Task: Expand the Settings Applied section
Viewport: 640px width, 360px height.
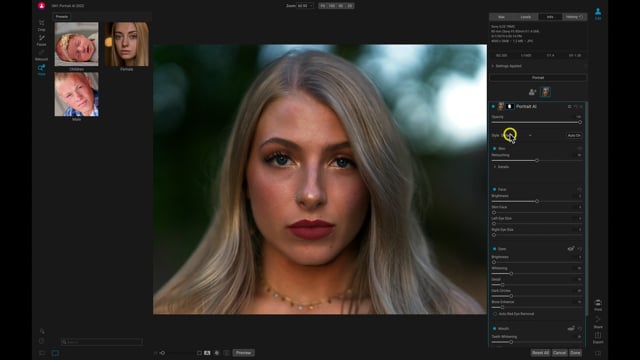Action: [507, 66]
